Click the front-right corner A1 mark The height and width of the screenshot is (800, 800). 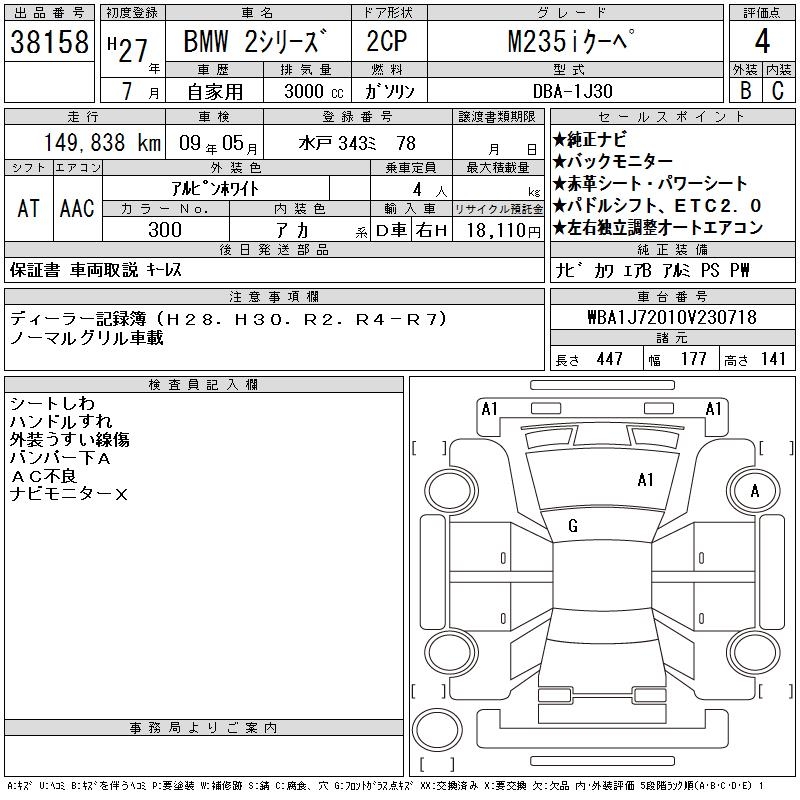[x=714, y=409]
